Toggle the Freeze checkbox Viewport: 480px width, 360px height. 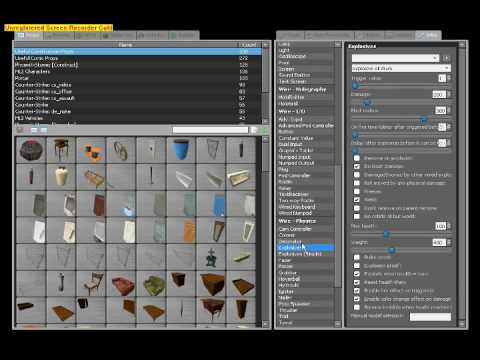357,191
